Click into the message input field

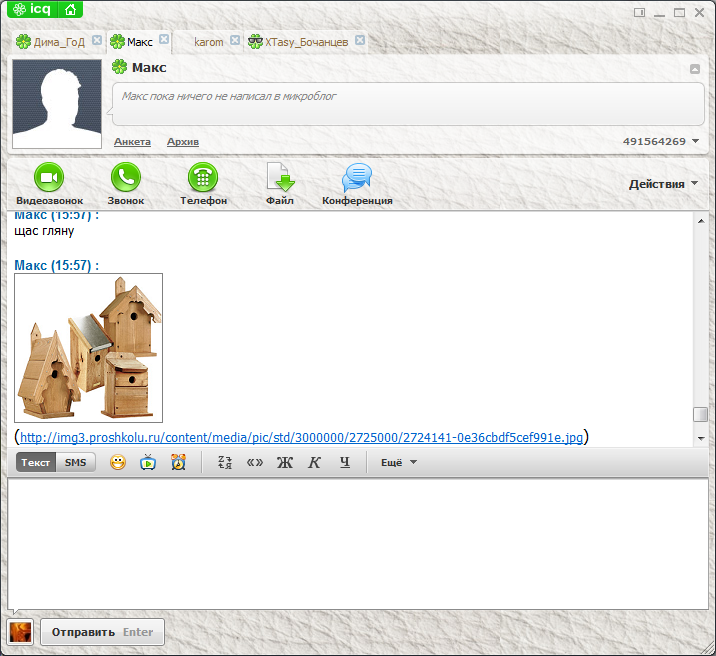point(358,543)
